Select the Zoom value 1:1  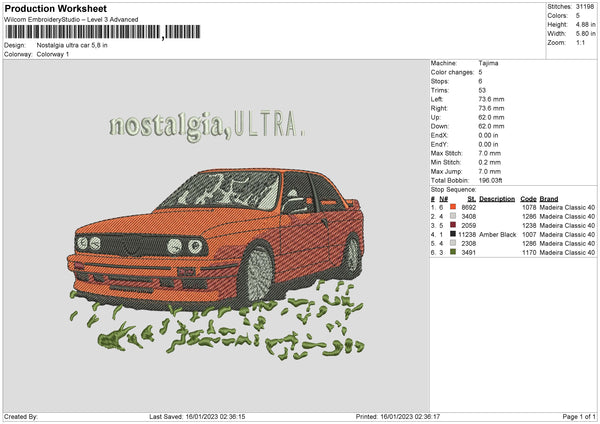[x=580, y=42]
